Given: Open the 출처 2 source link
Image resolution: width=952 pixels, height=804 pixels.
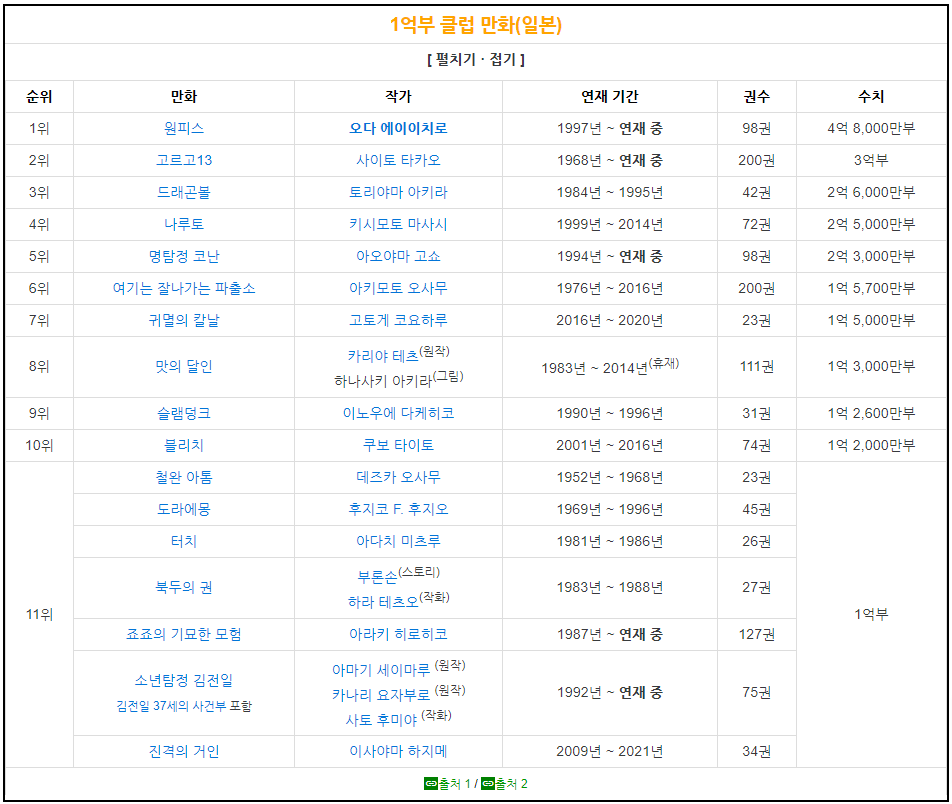Looking at the screenshot, I should point(512,784).
